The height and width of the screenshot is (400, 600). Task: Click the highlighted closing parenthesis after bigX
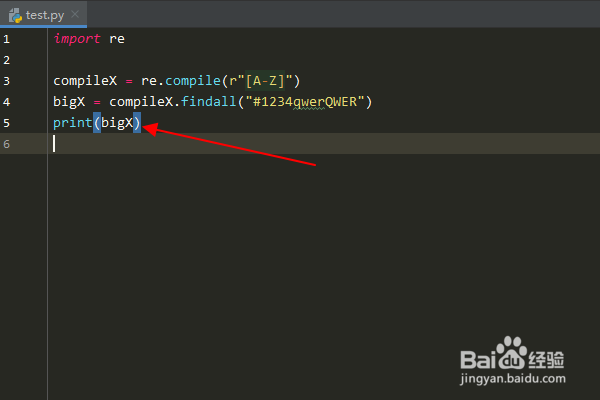pos(137,123)
